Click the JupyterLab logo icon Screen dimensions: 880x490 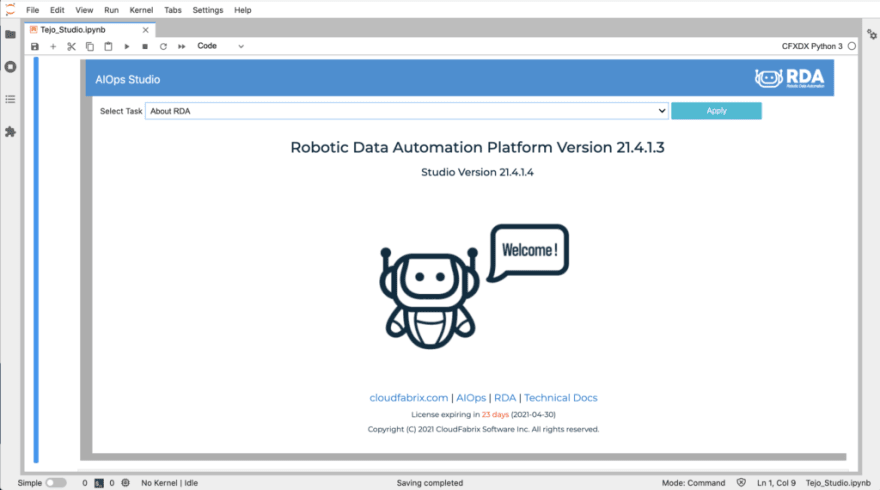pos(10,10)
